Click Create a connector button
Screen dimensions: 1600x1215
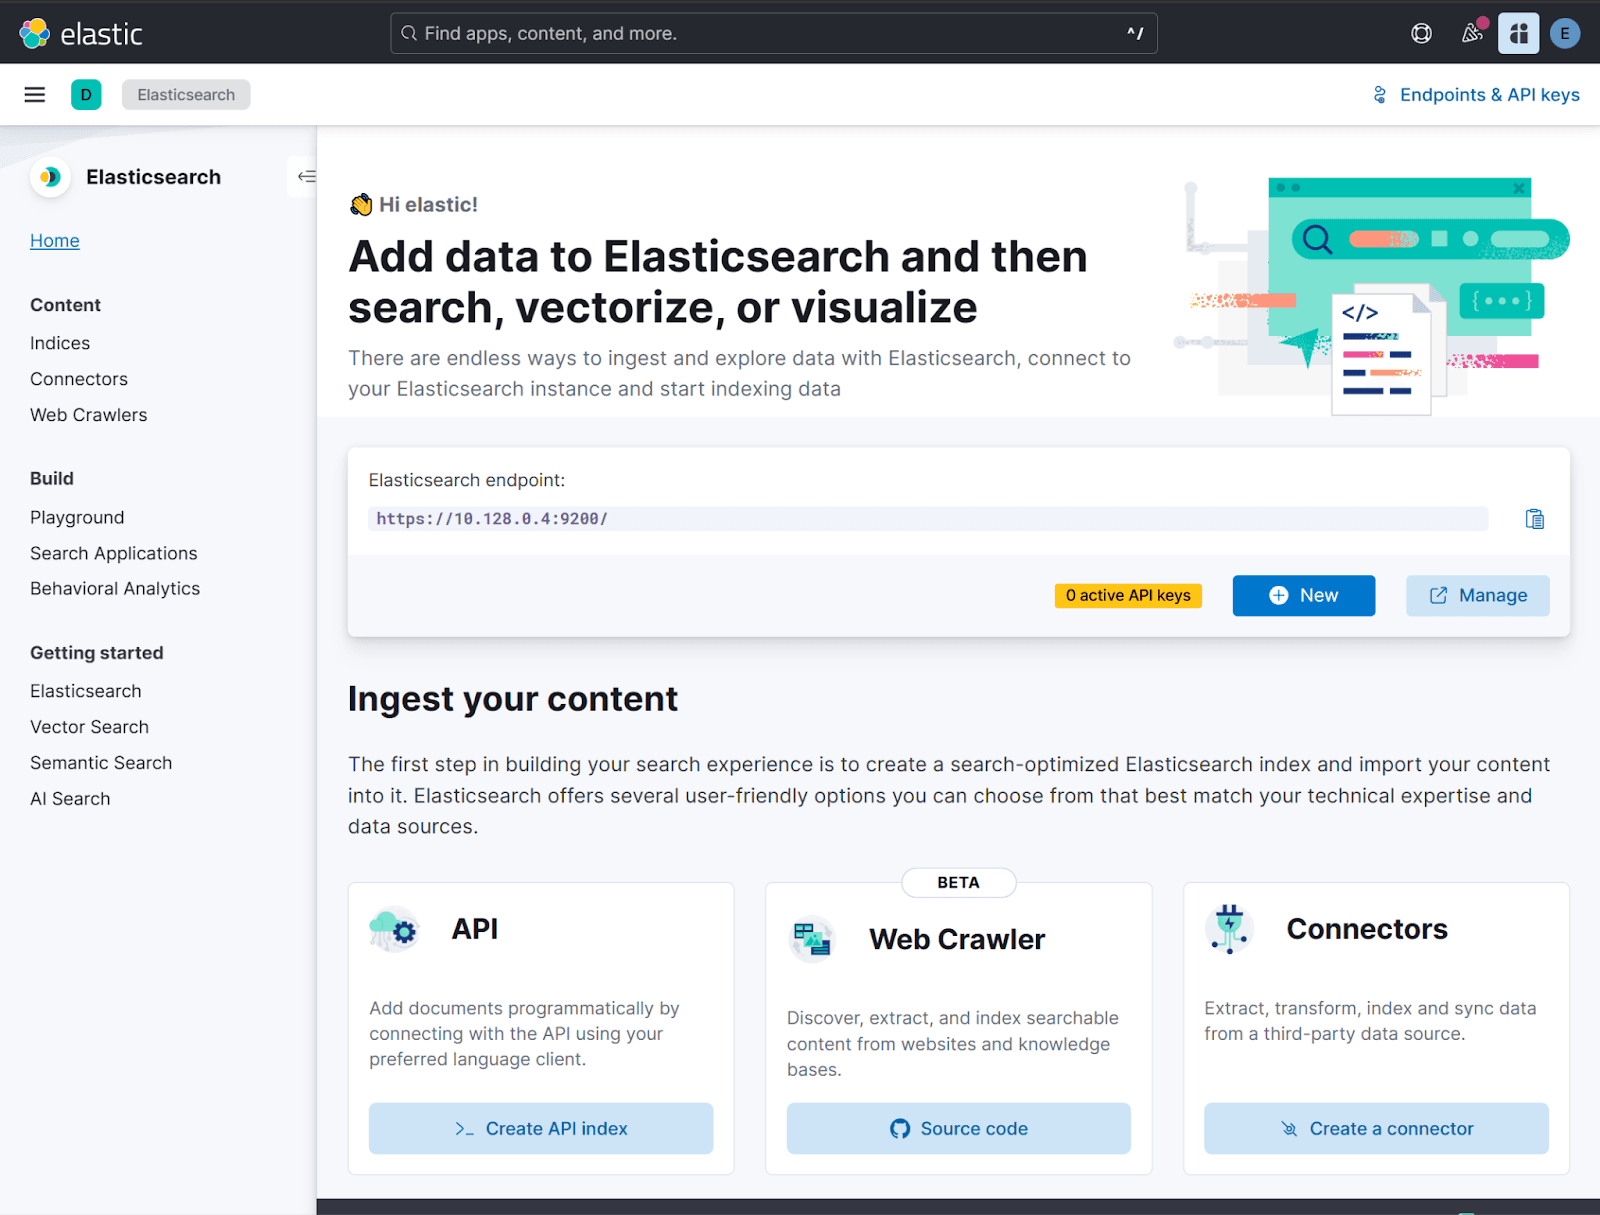pyautogui.click(x=1376, y=1128)
